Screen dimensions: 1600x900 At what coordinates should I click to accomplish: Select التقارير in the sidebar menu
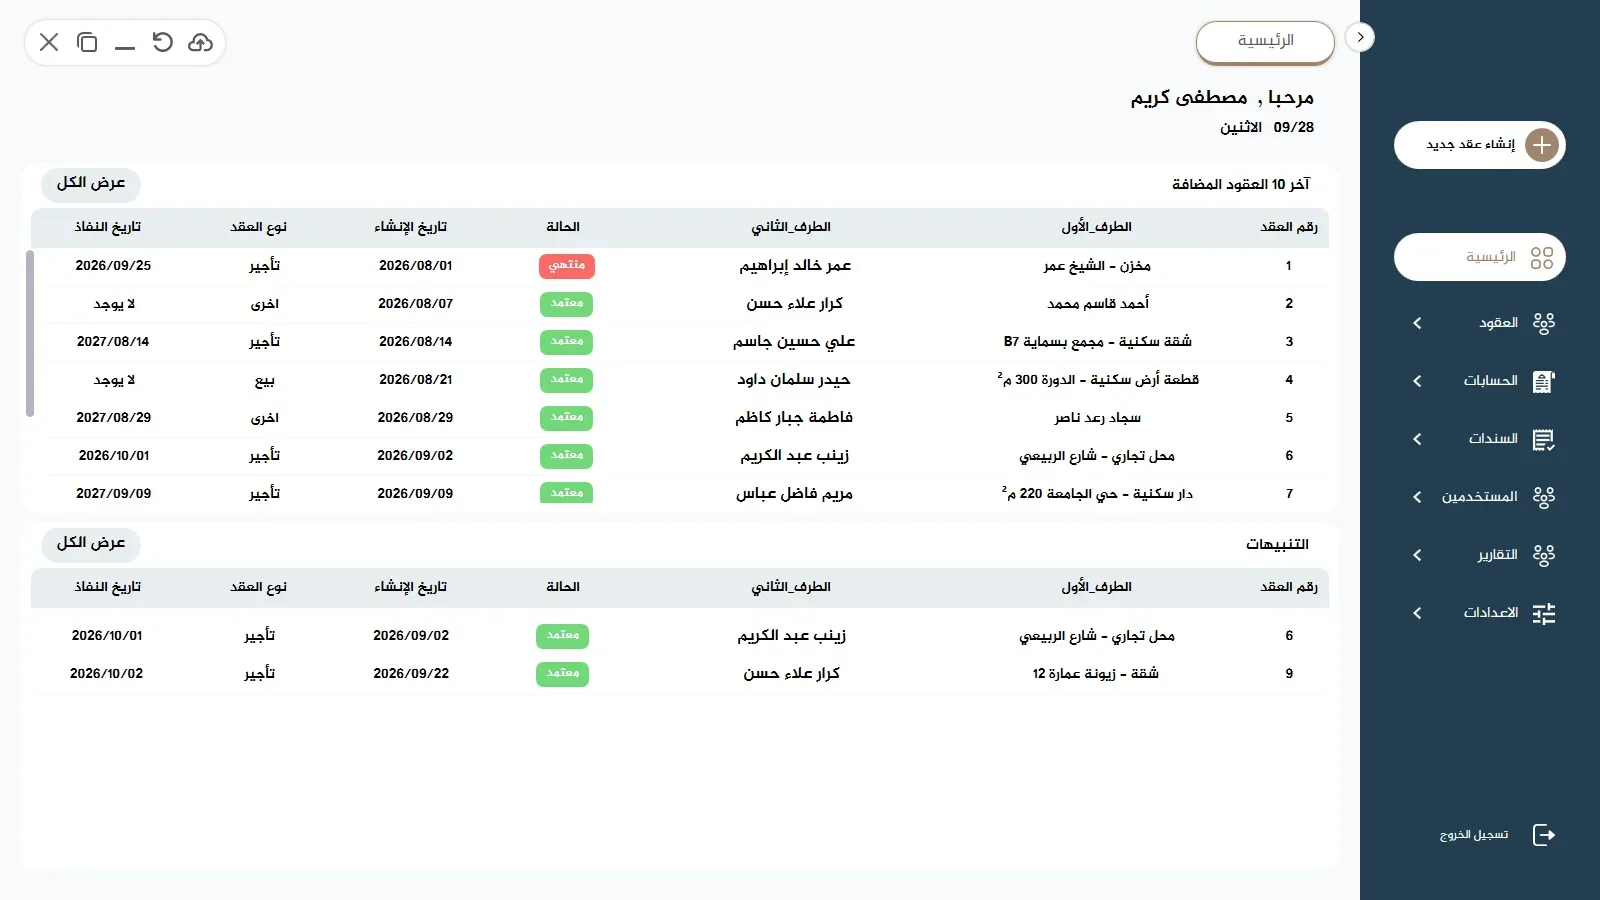[x=1497, y=555]
